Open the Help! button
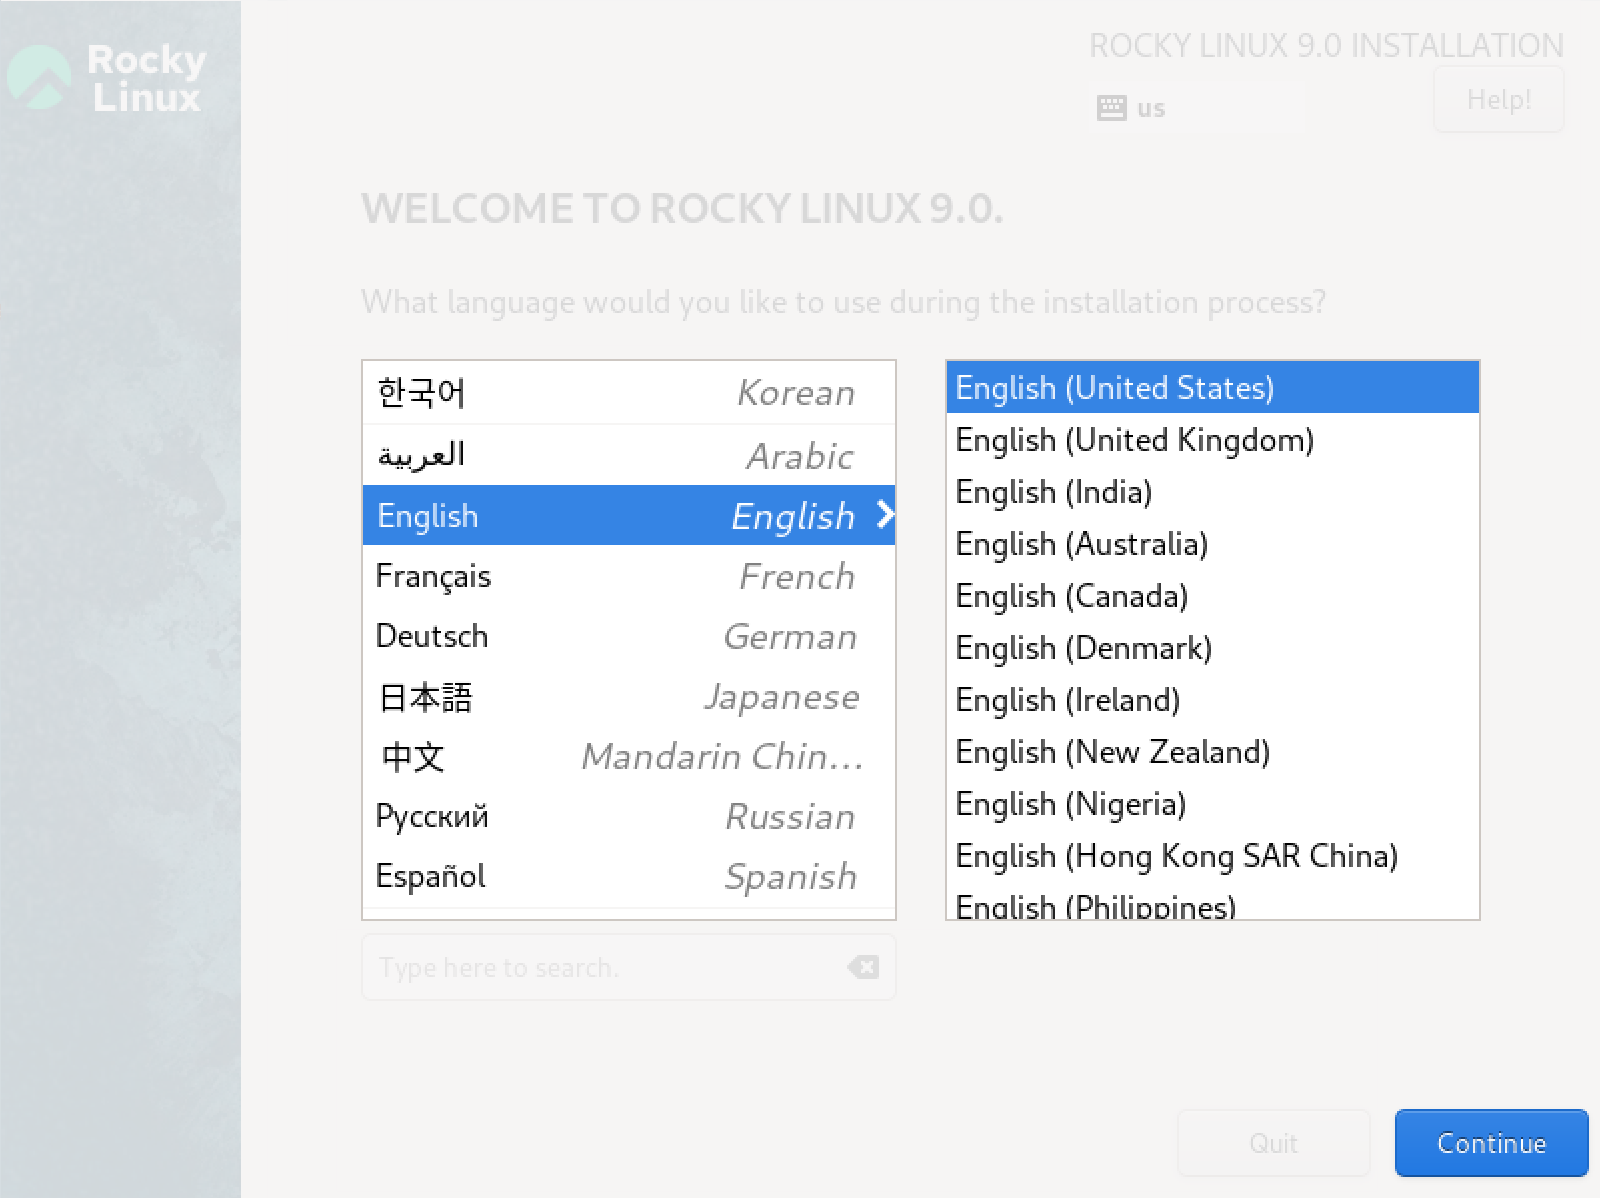 pos(1498,100)
